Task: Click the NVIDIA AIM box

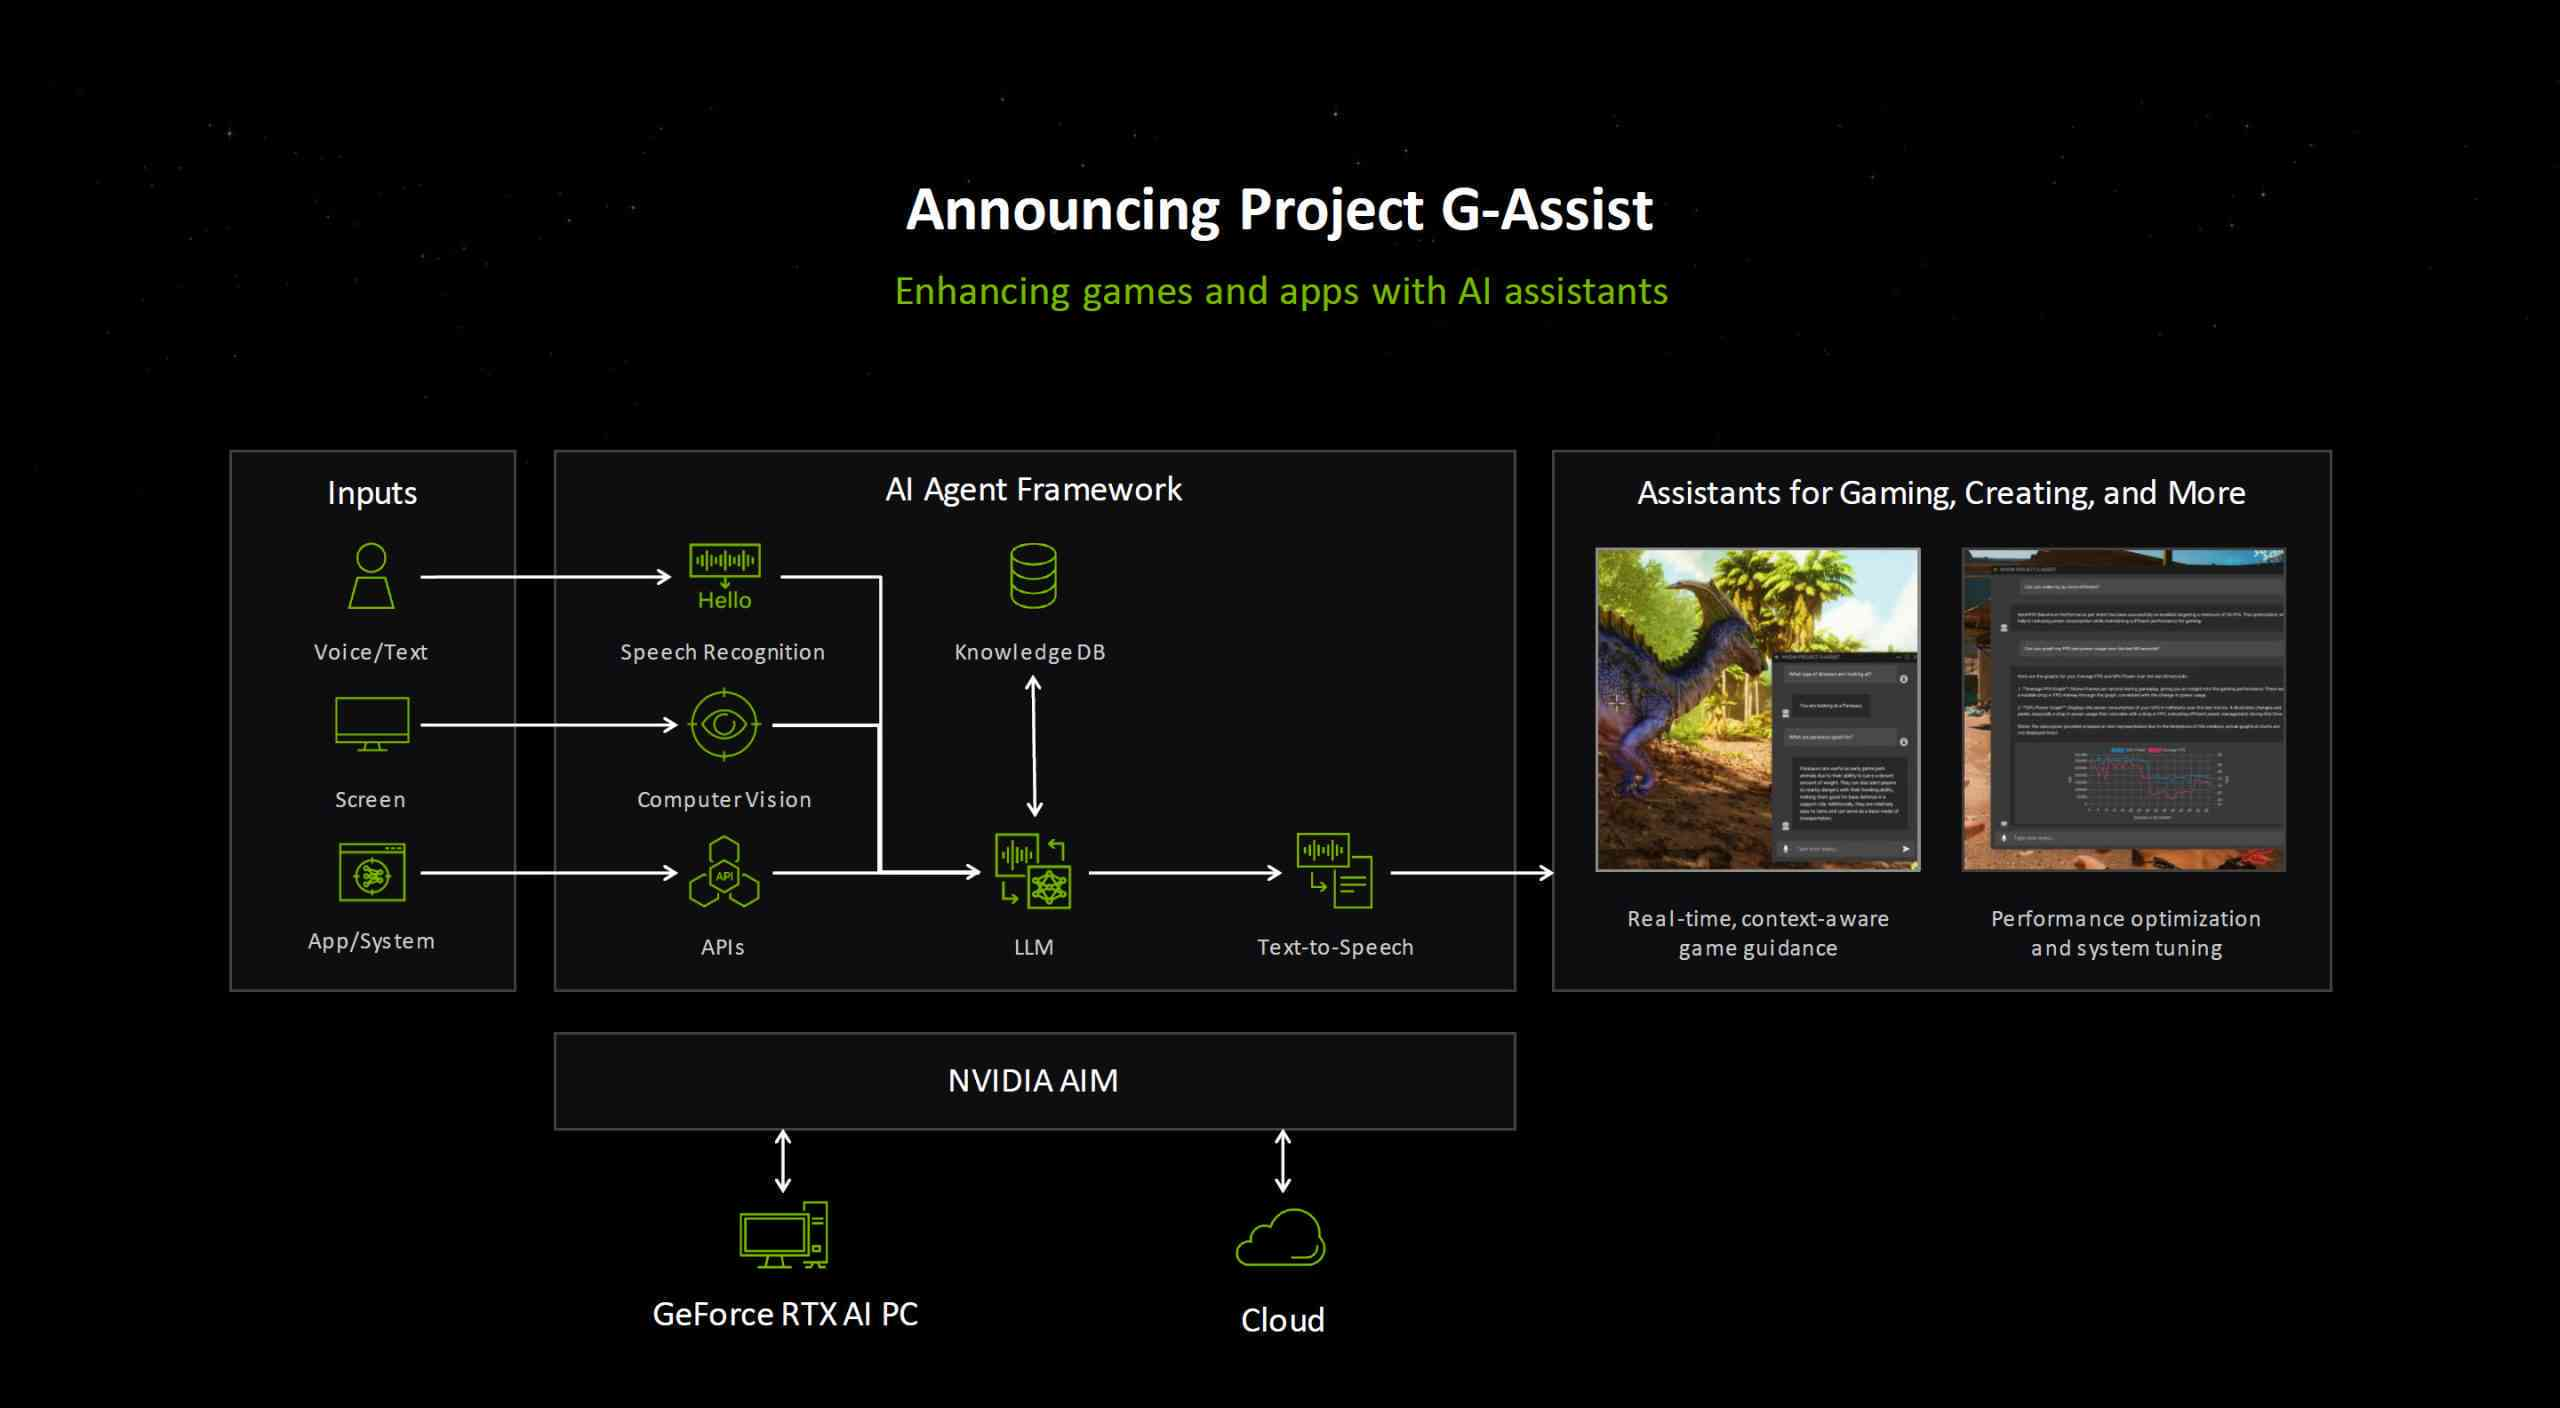Action: click(x=1034, y=1081)
